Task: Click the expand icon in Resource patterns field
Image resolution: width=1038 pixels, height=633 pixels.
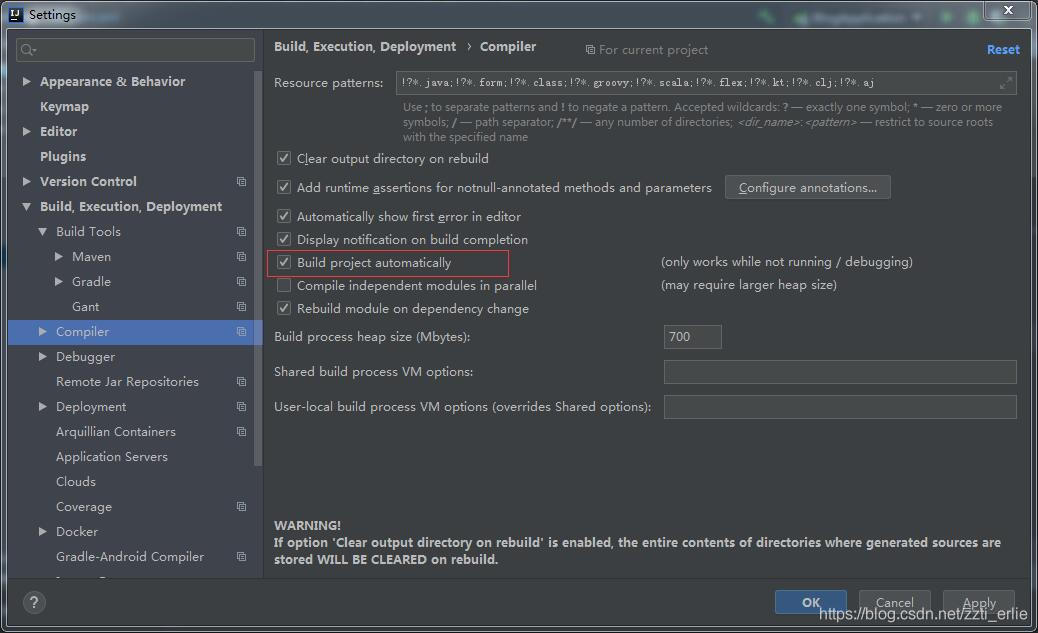Action: [x=1005, y=83]
